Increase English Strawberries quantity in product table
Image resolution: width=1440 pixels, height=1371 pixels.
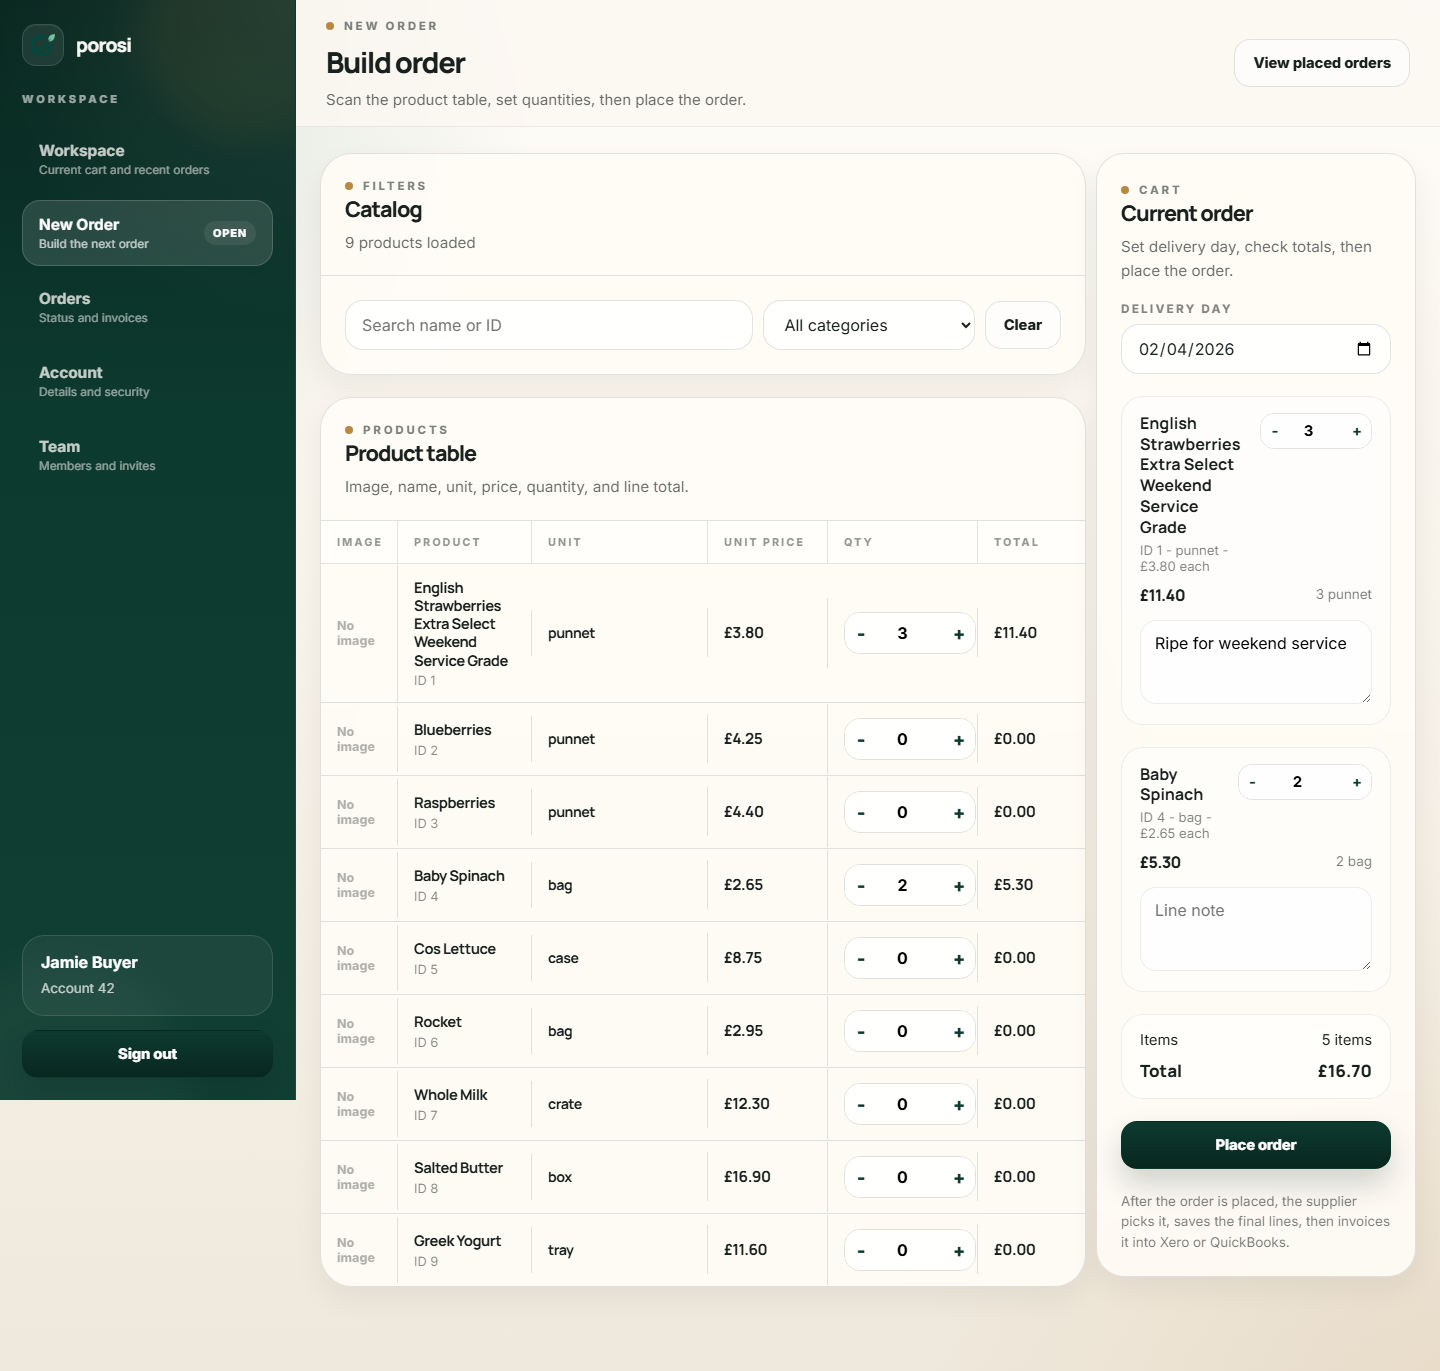(959, 634)
